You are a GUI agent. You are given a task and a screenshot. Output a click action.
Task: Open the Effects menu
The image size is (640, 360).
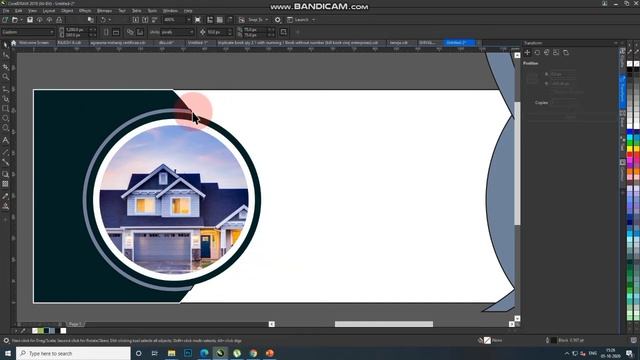[x=85, y=11]
